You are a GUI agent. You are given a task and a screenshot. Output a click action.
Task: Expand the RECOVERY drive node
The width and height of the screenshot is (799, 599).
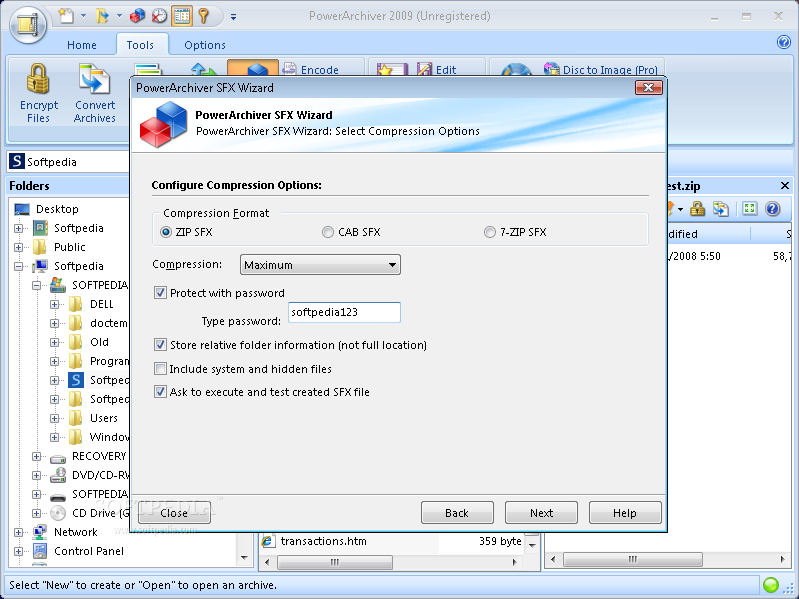[37, 456]
